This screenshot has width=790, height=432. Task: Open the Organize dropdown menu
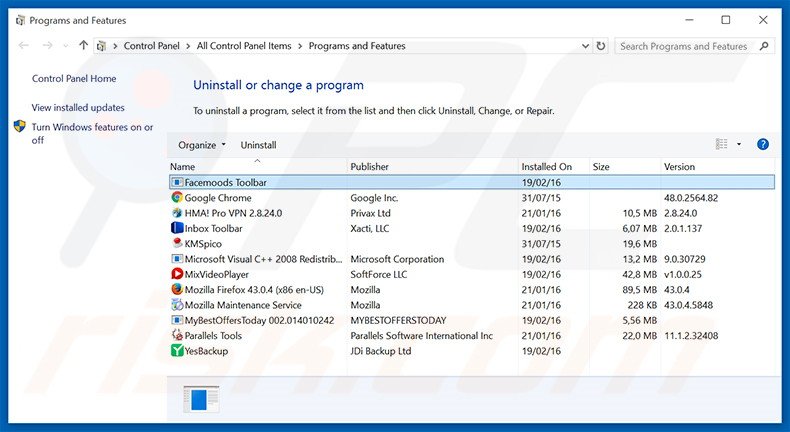(202, 145)
